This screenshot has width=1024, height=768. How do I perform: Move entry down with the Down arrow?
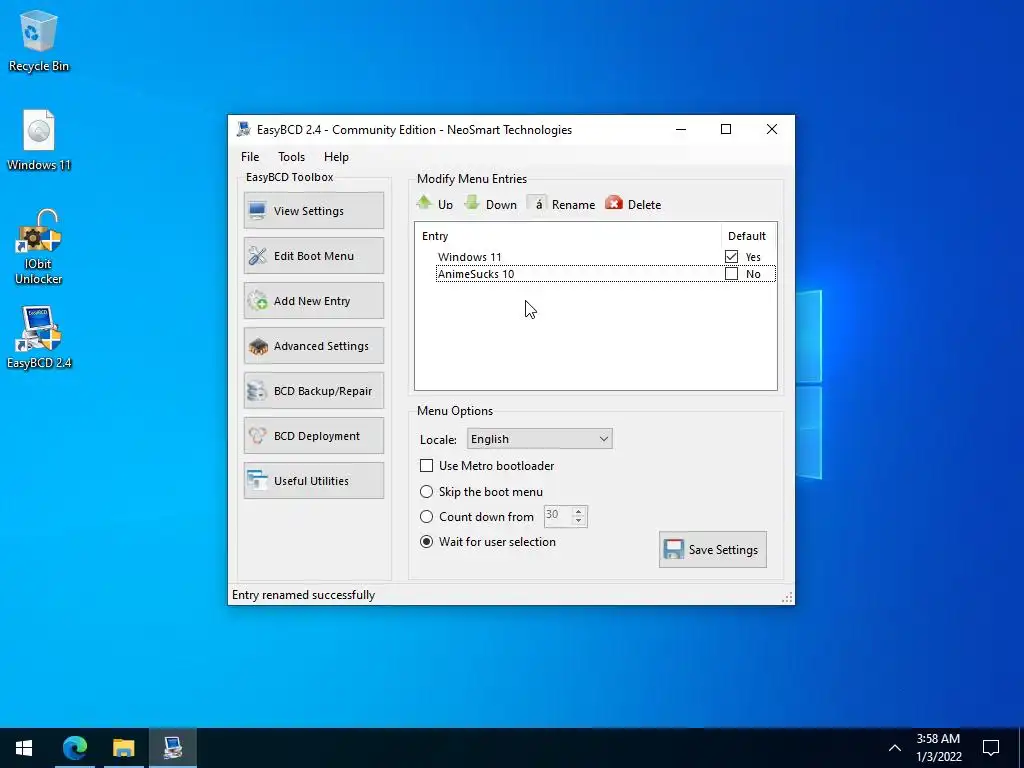coord(490,204)
